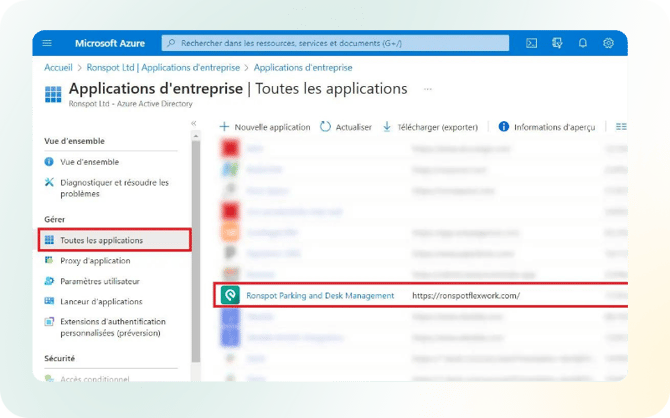This screenshot has height=418, width=670.
Task: Open Proxy d'application
Action: point(95,261)
